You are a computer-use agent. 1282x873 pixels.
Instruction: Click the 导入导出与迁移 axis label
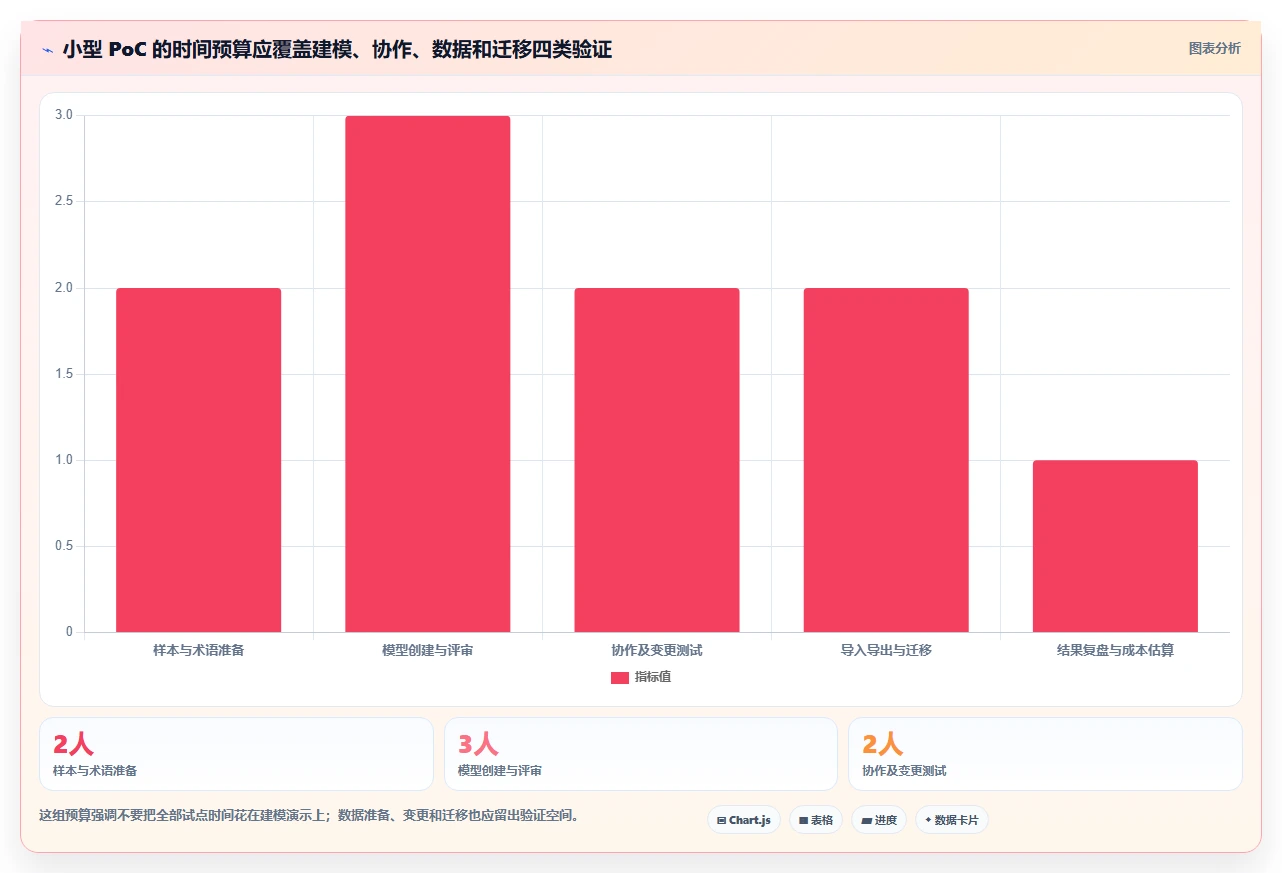(x=886, y=650)
